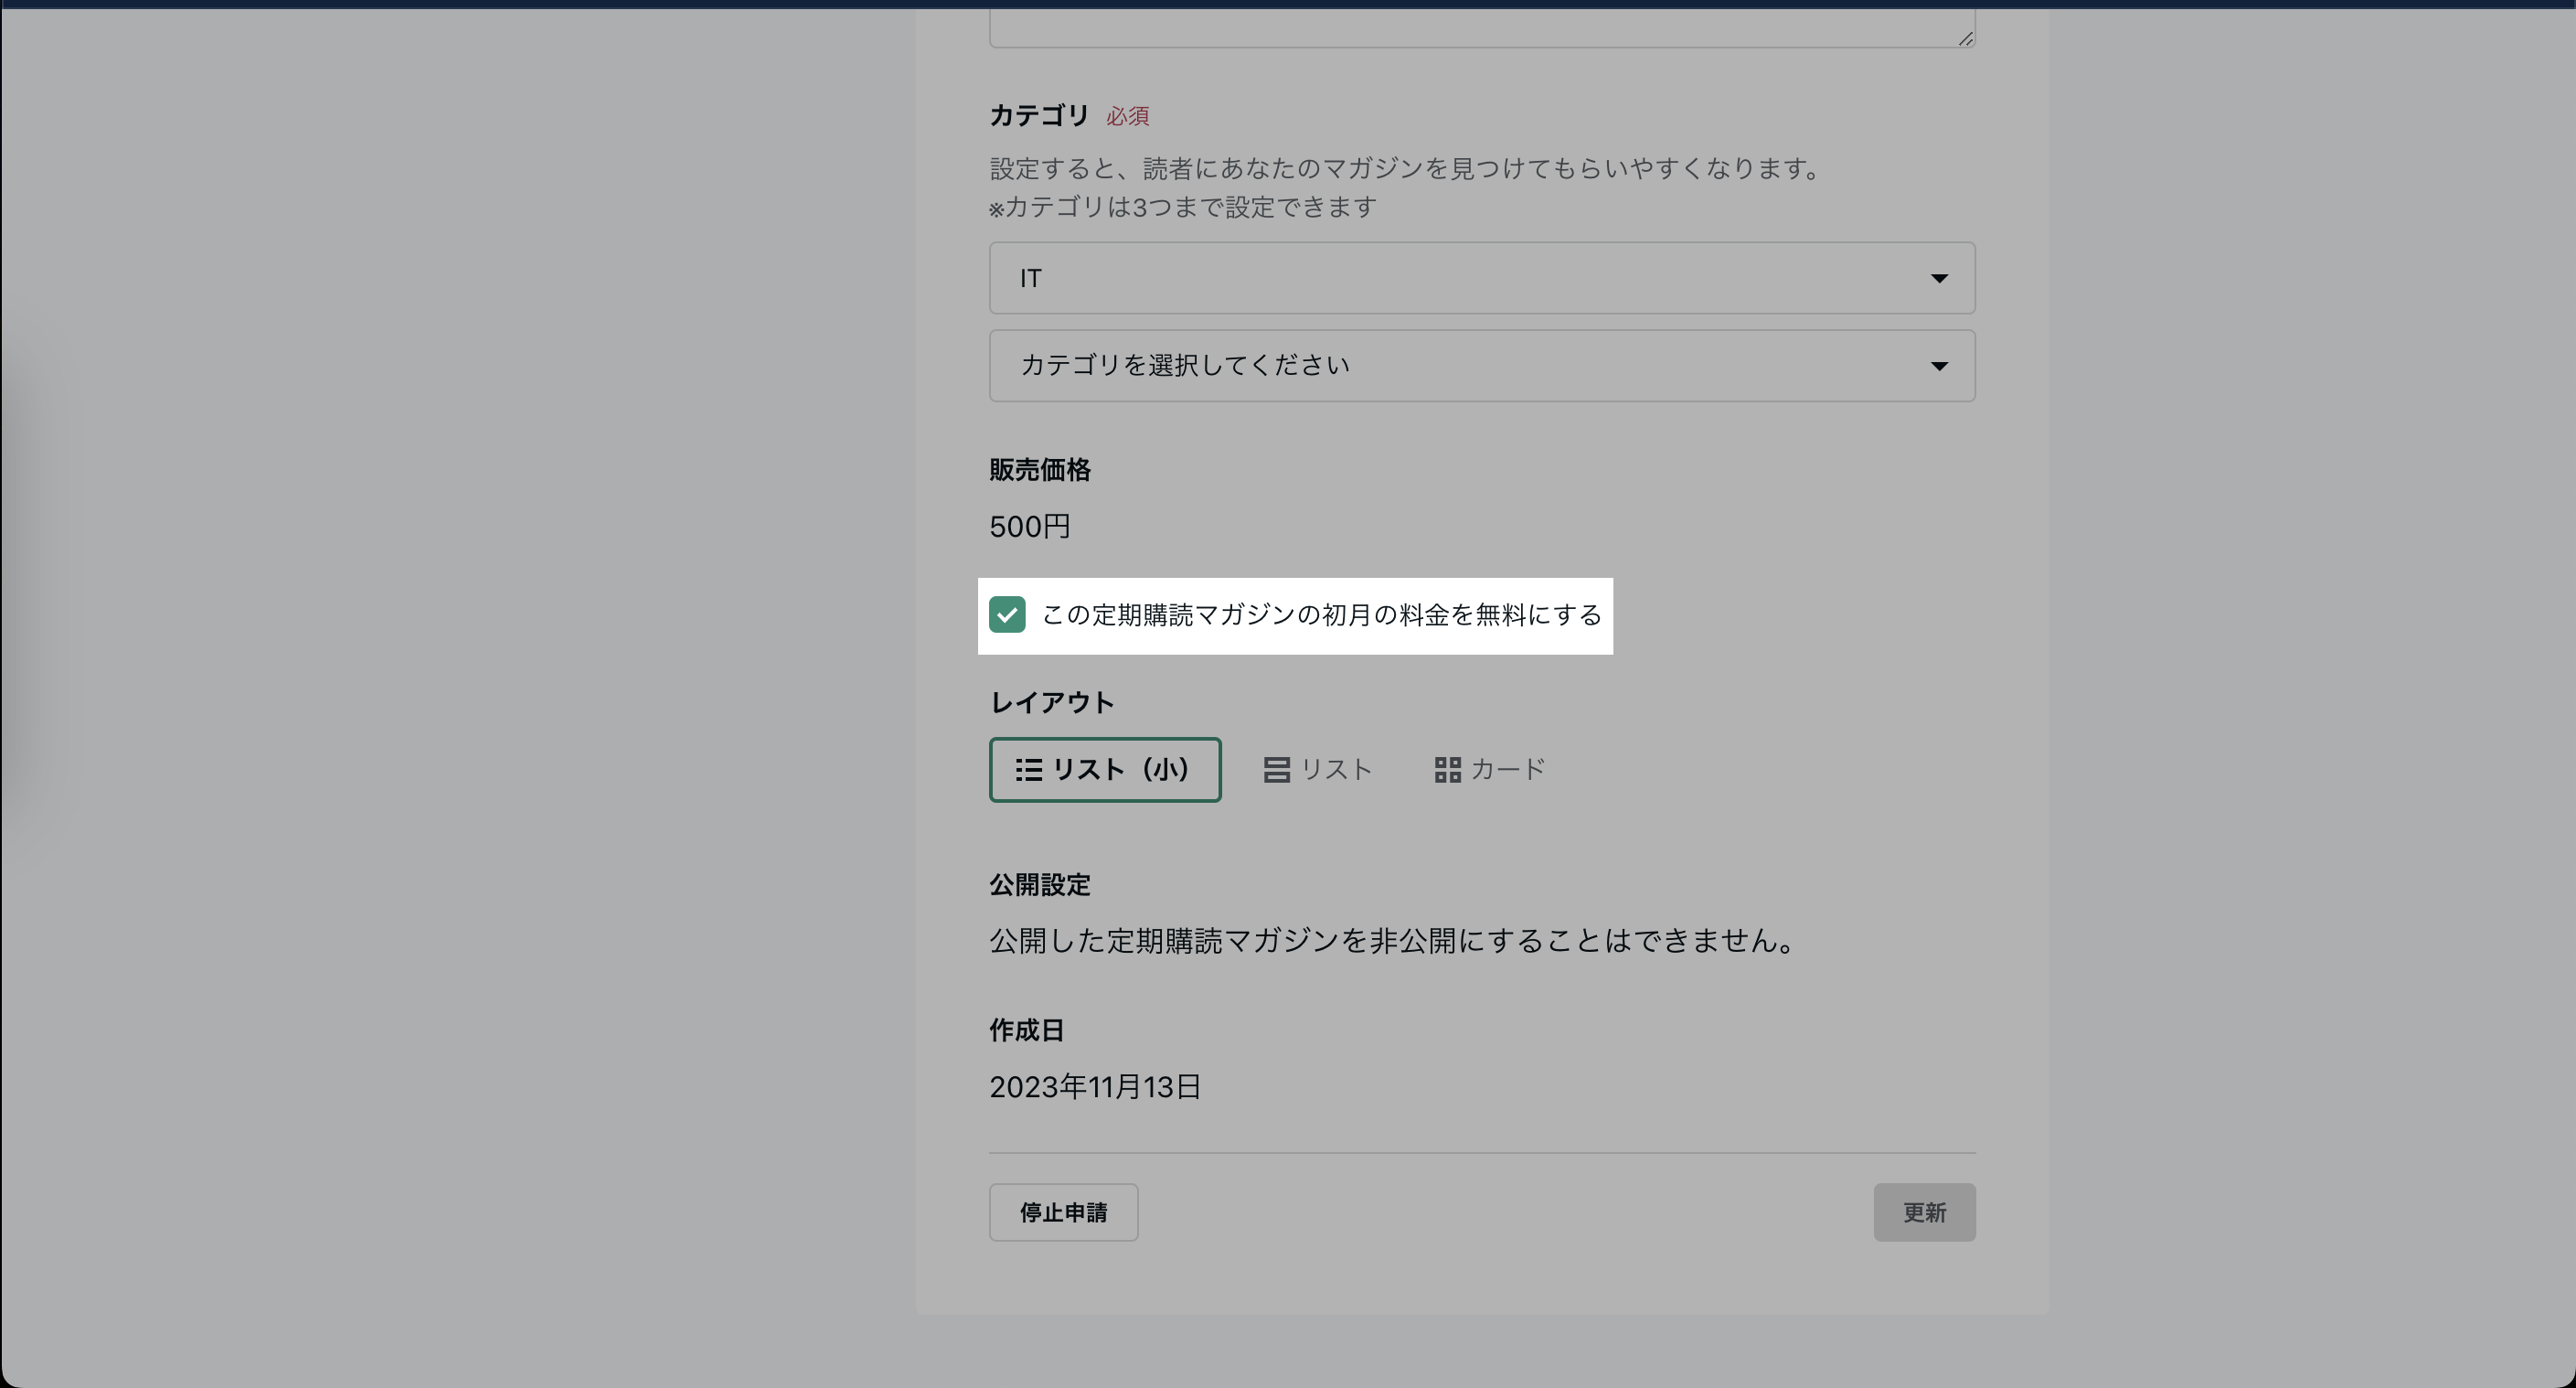
Task: Click the ※カテゴリは3つまで設定できます note
Action: (x=1183, y=207)
